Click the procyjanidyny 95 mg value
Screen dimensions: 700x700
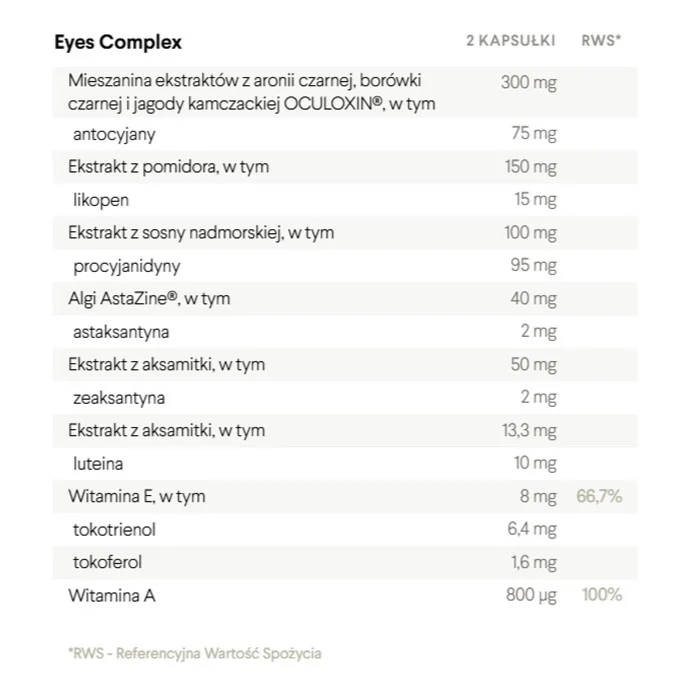(533, 266)
